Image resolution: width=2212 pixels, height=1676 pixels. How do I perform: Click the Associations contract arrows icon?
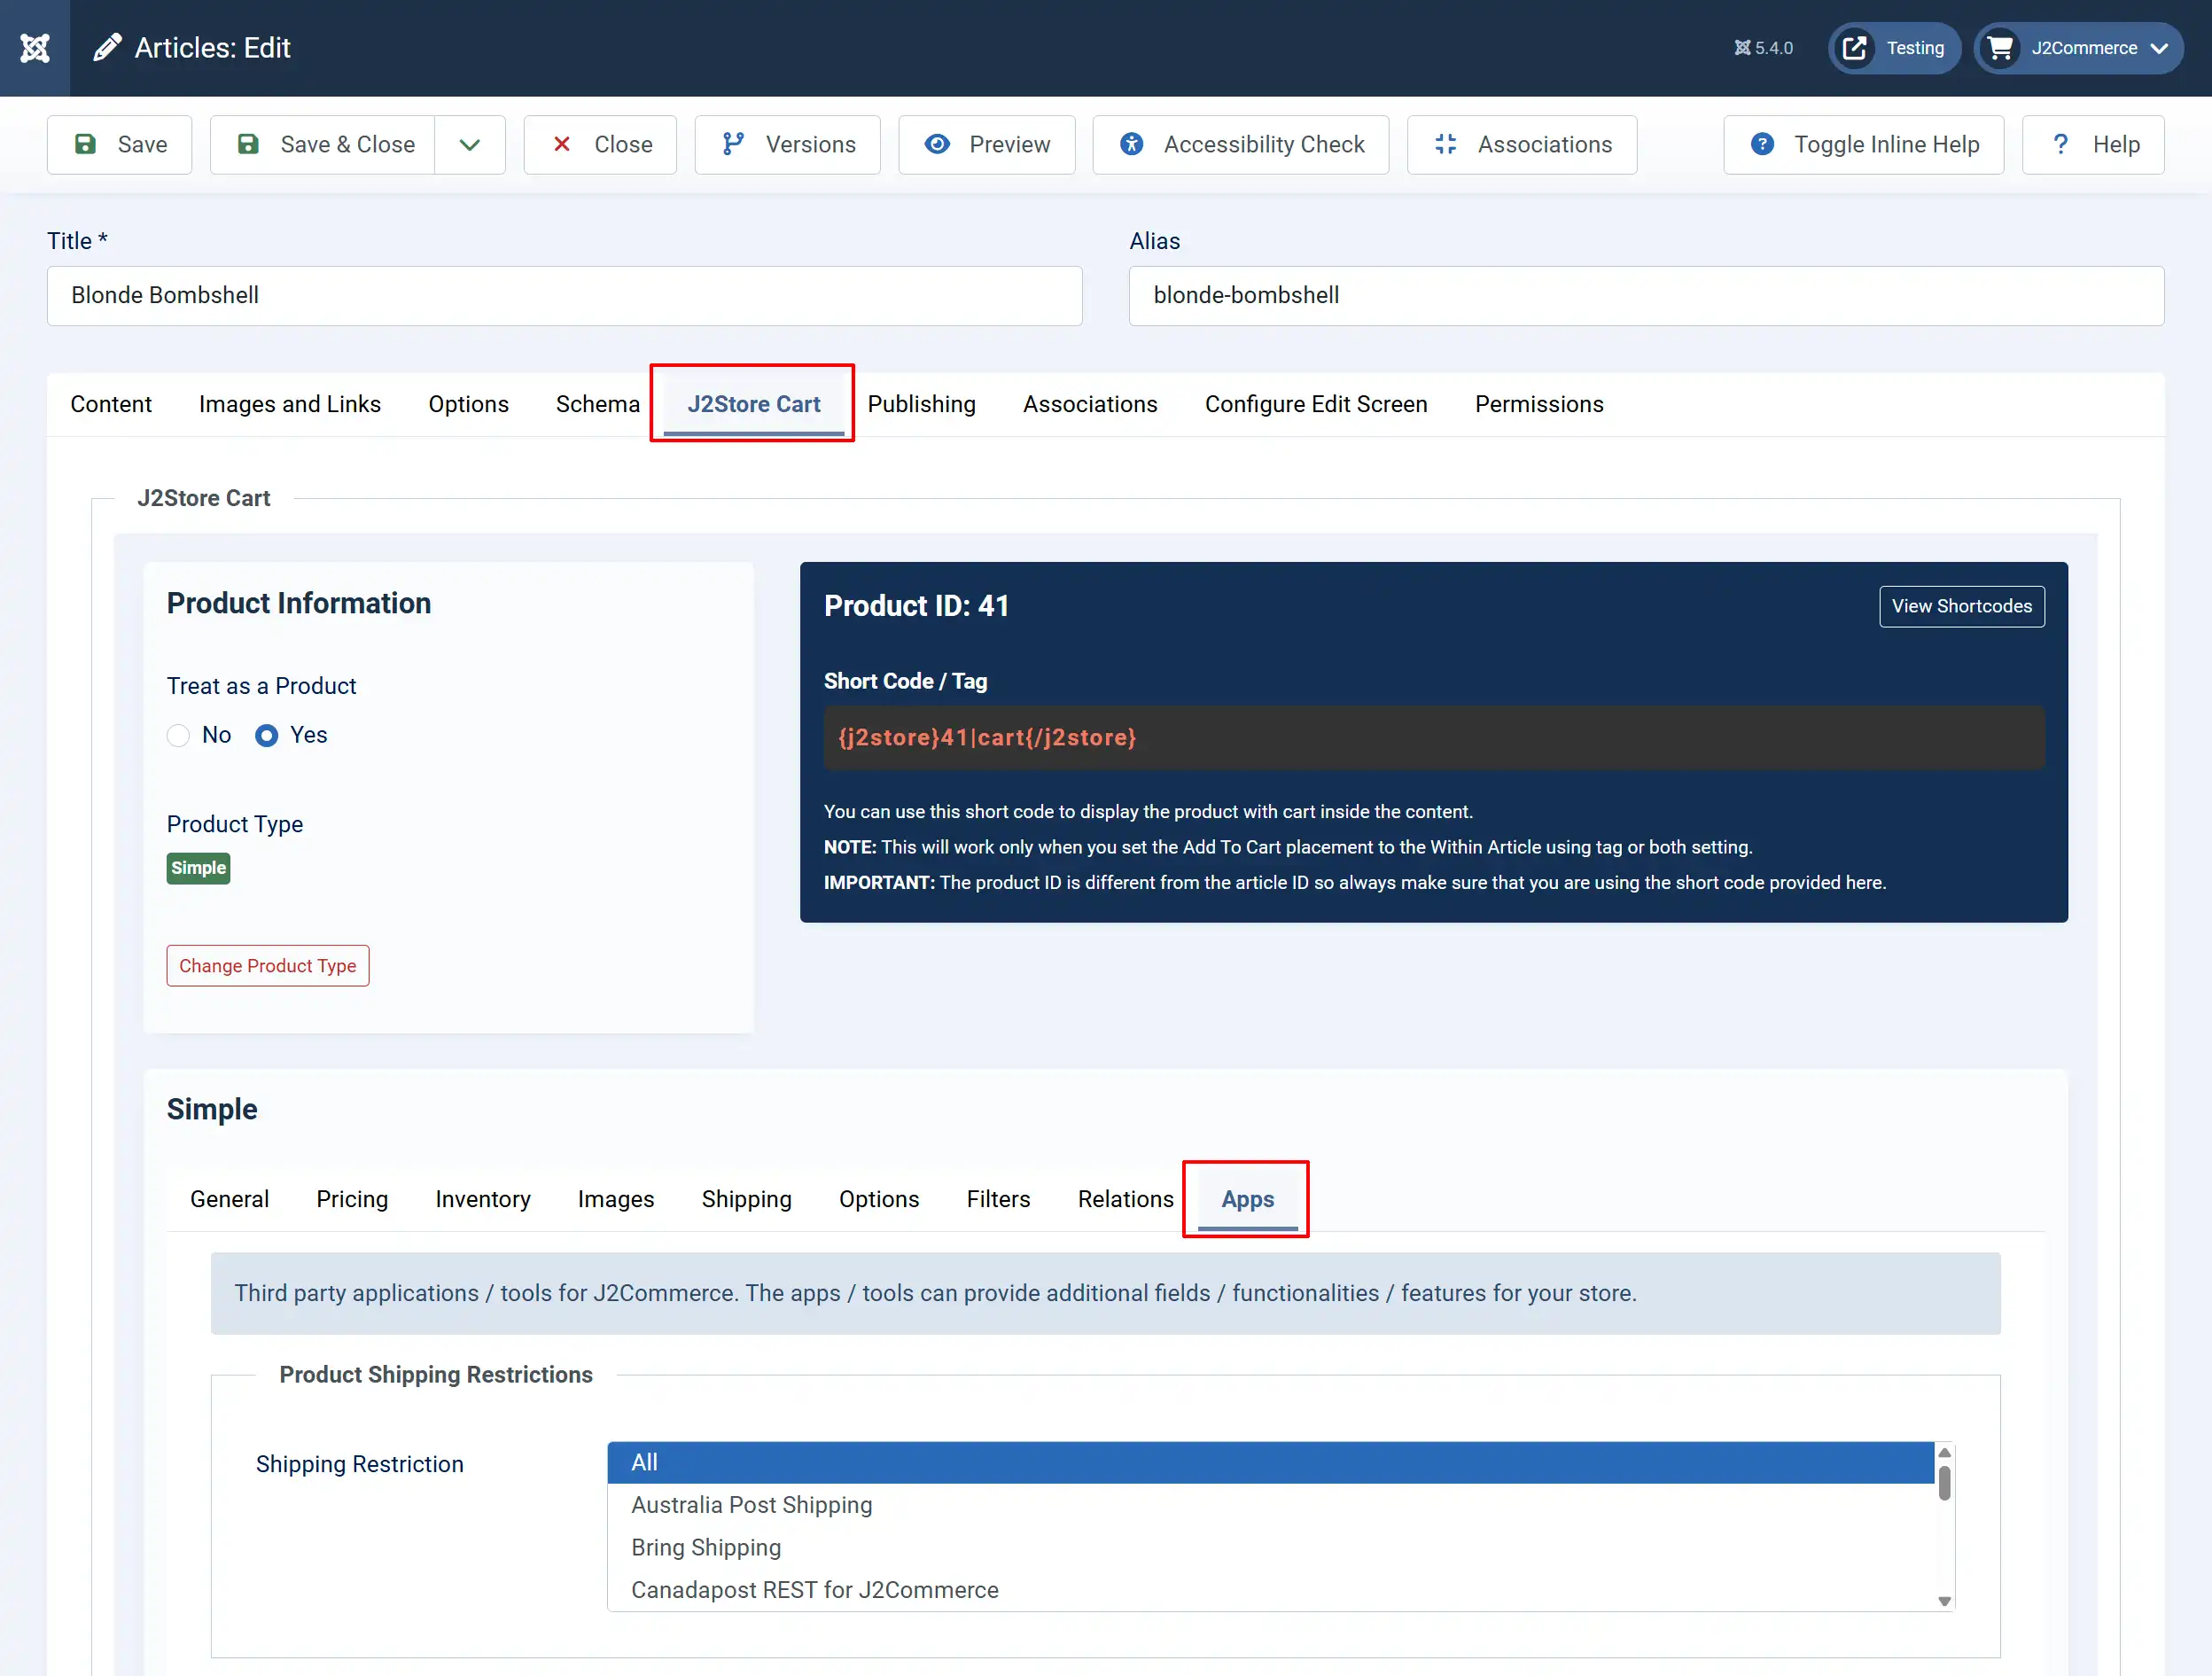pyautogui.click(x=1446, y=144)
